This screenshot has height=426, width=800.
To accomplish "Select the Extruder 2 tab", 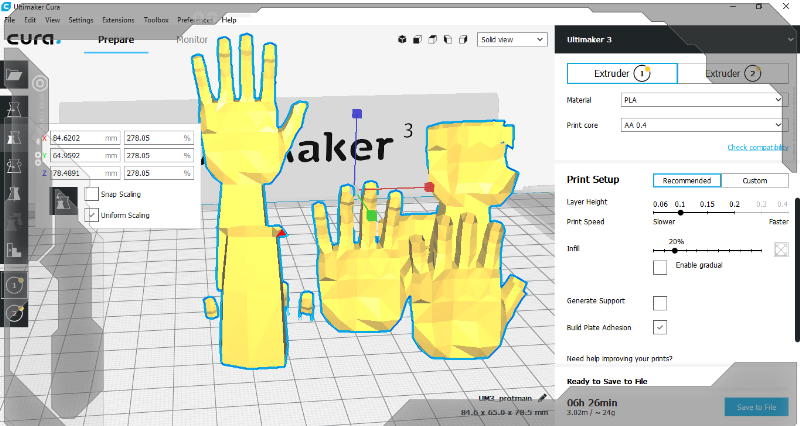I will [x=733, y=73].
